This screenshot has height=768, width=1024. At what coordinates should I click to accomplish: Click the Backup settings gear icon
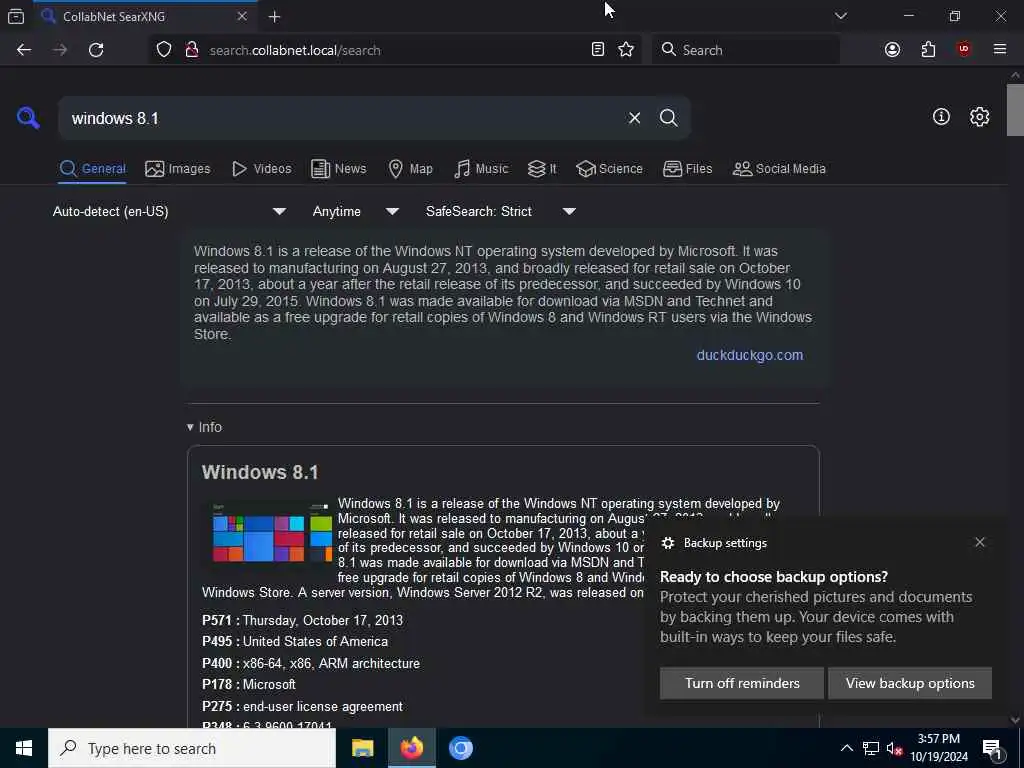pyautogui.click(x=667, y=543)
